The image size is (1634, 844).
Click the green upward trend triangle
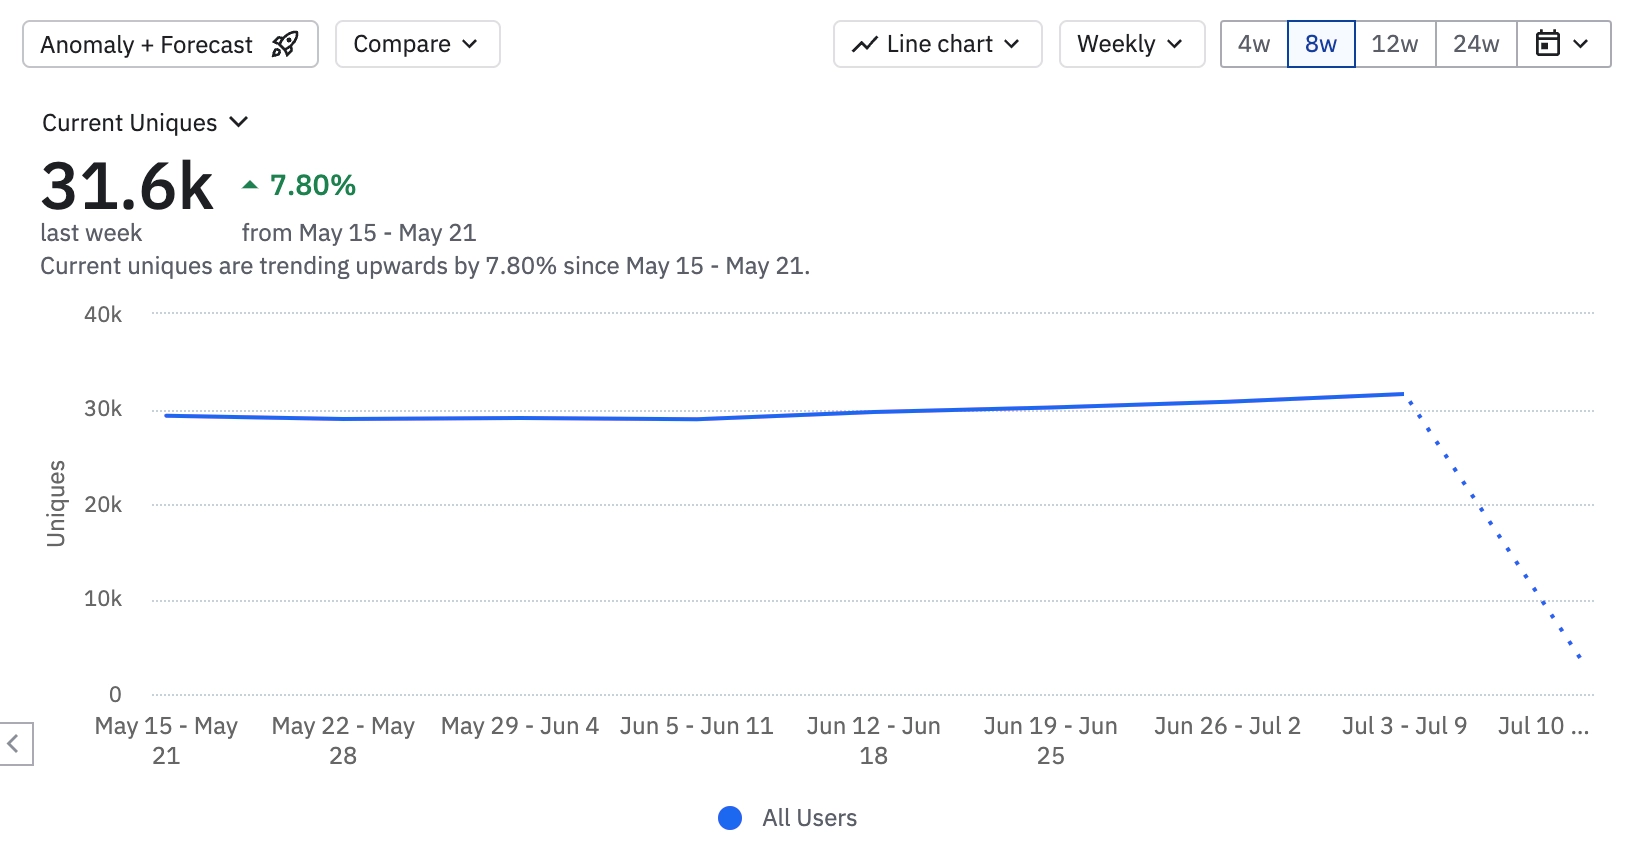250,185
